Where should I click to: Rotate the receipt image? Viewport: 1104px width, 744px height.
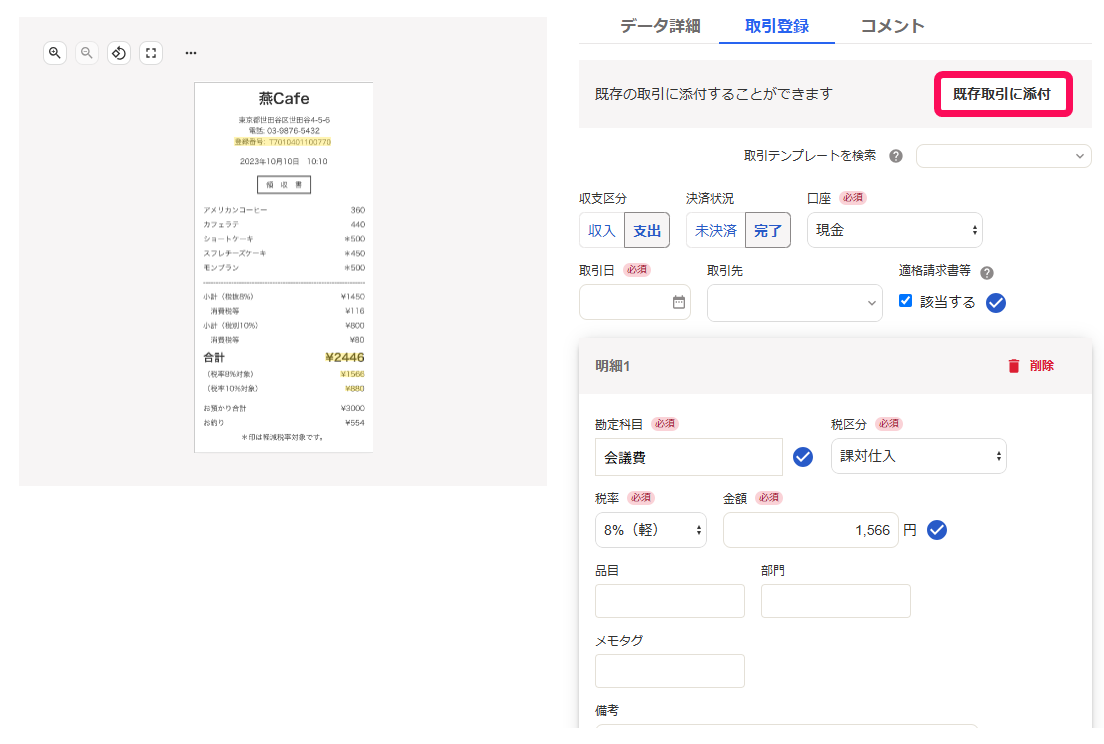point(119,53)
